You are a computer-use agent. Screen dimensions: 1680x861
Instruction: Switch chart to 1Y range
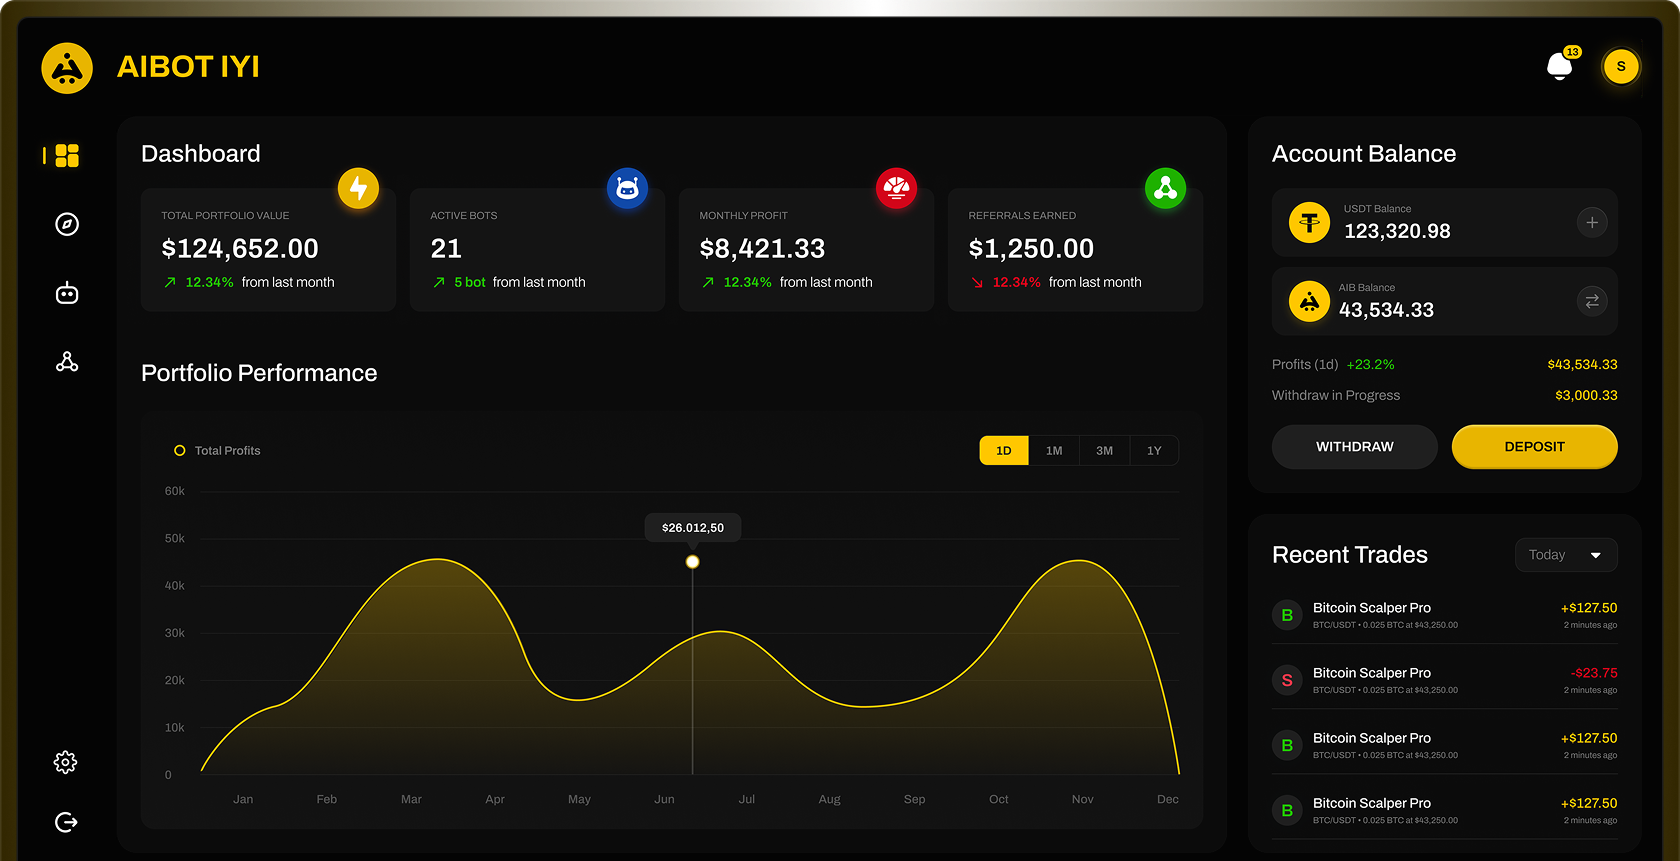1154,451
